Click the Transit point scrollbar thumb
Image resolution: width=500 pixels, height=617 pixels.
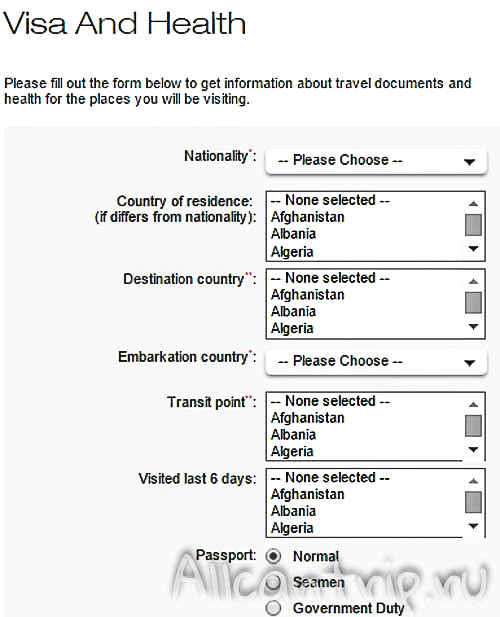[x=473, y=426]
